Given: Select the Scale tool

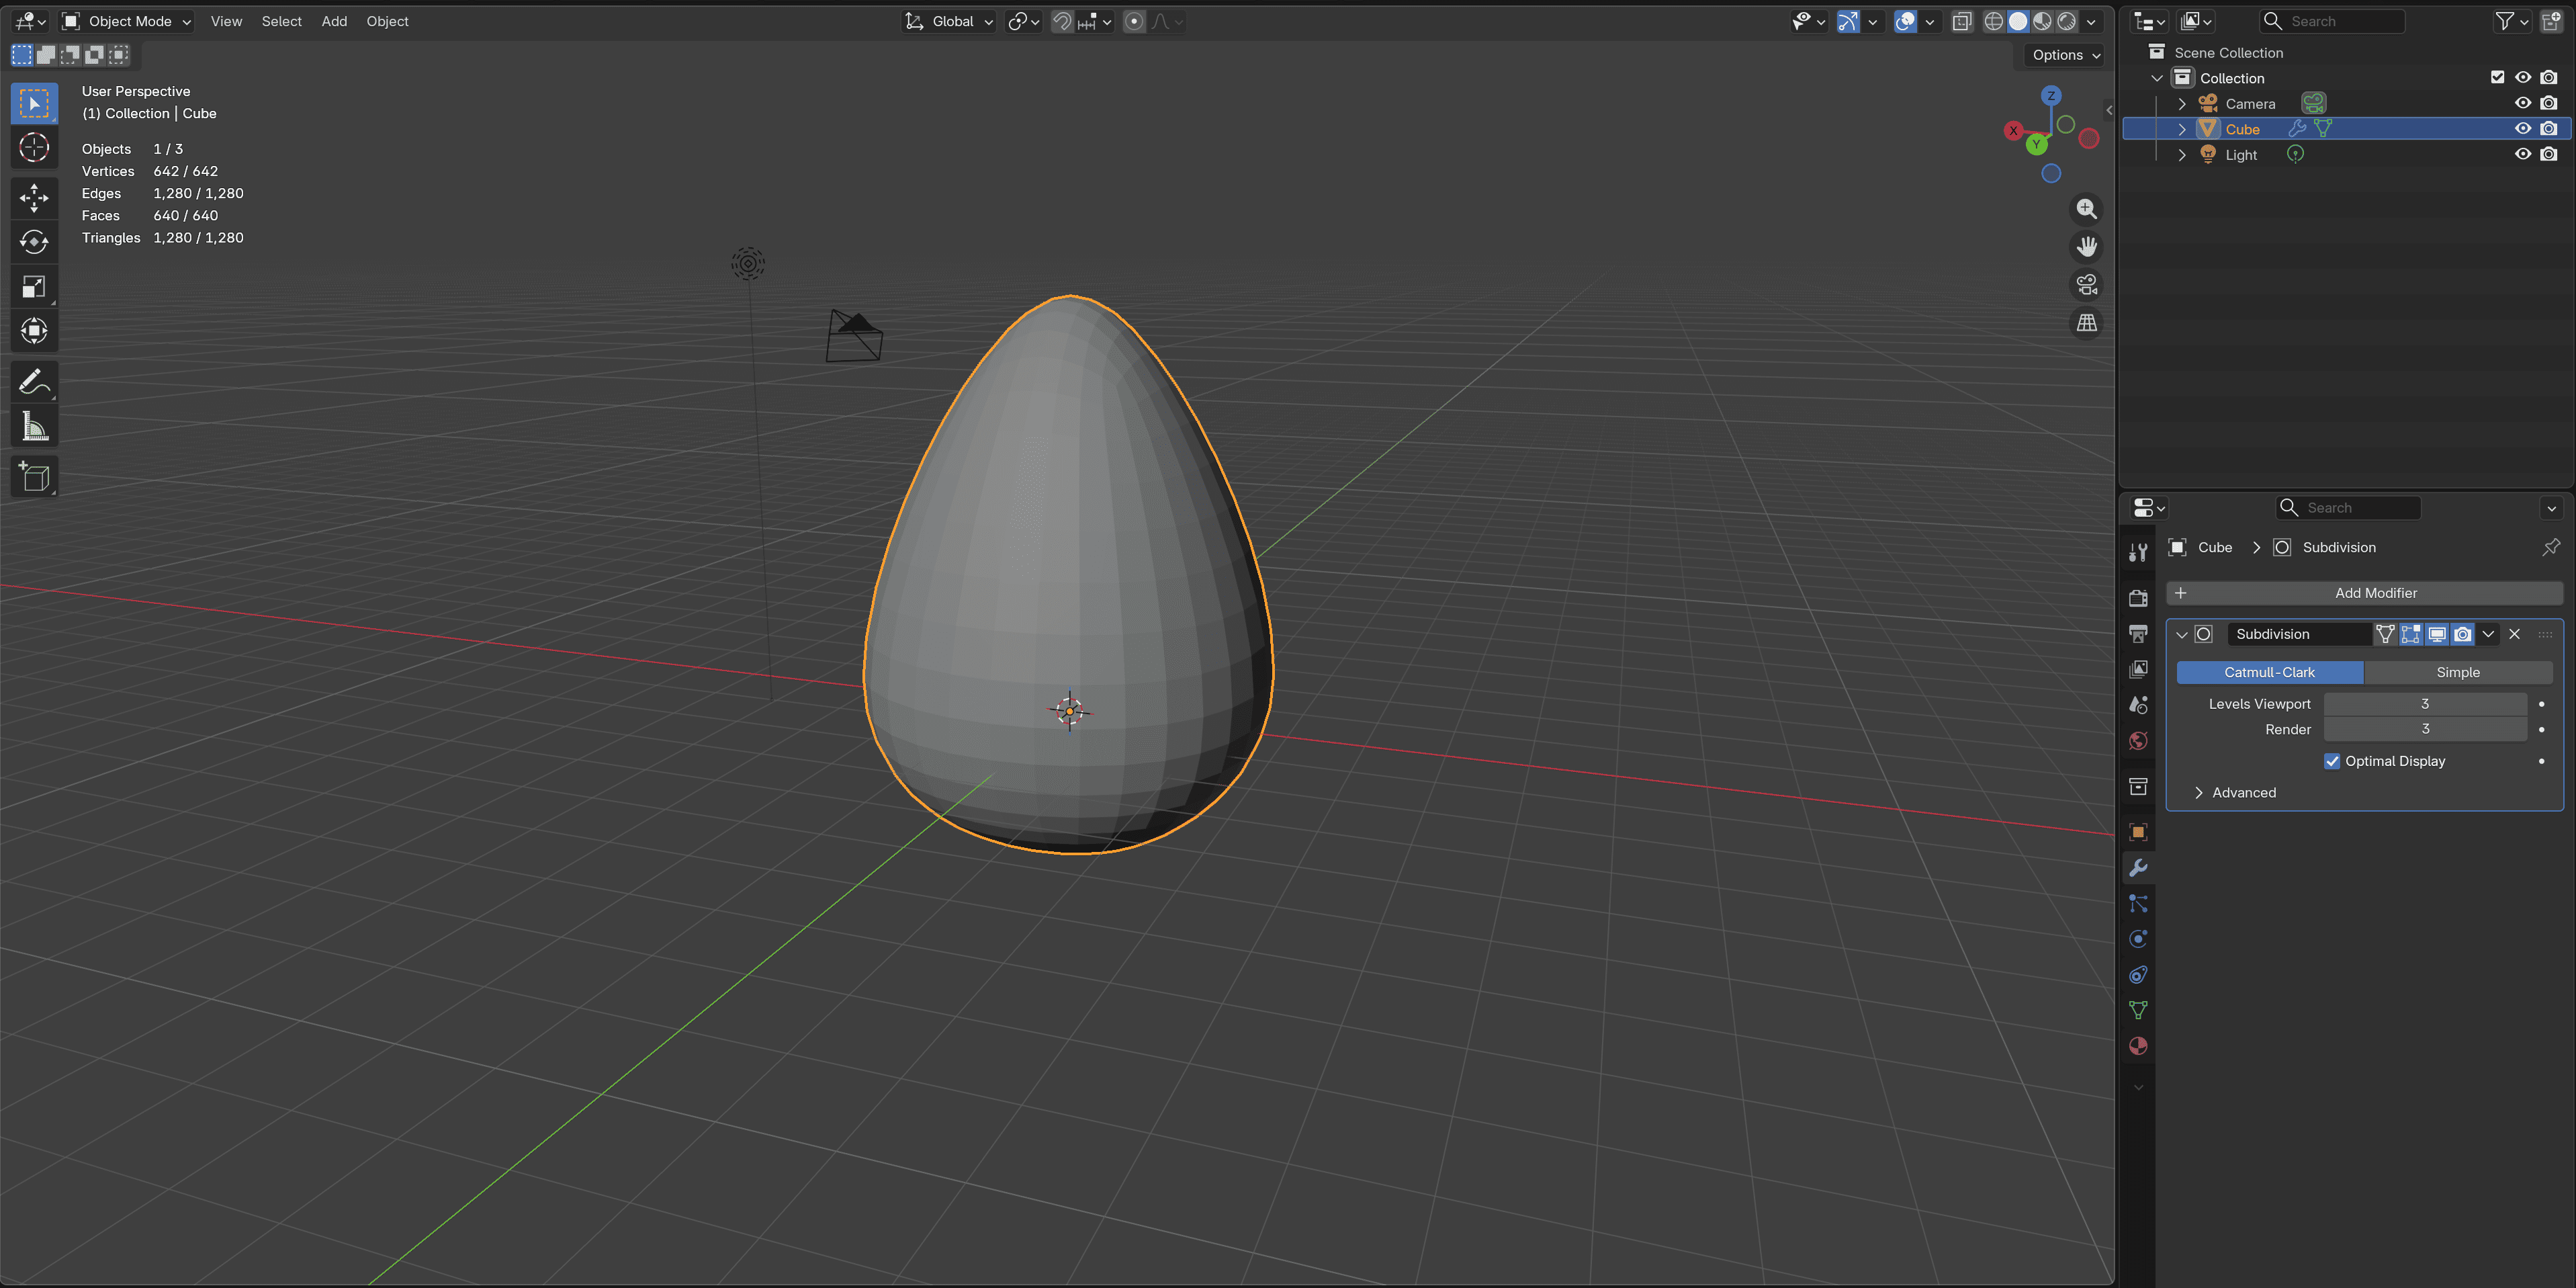Looking at the screenshot, I should (x=34, y=287).
